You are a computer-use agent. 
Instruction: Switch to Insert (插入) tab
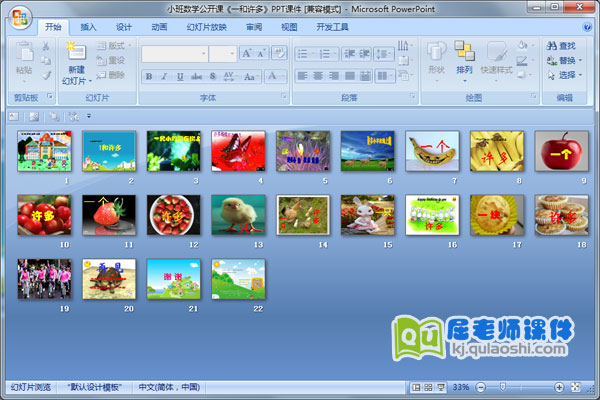[88, 27]
